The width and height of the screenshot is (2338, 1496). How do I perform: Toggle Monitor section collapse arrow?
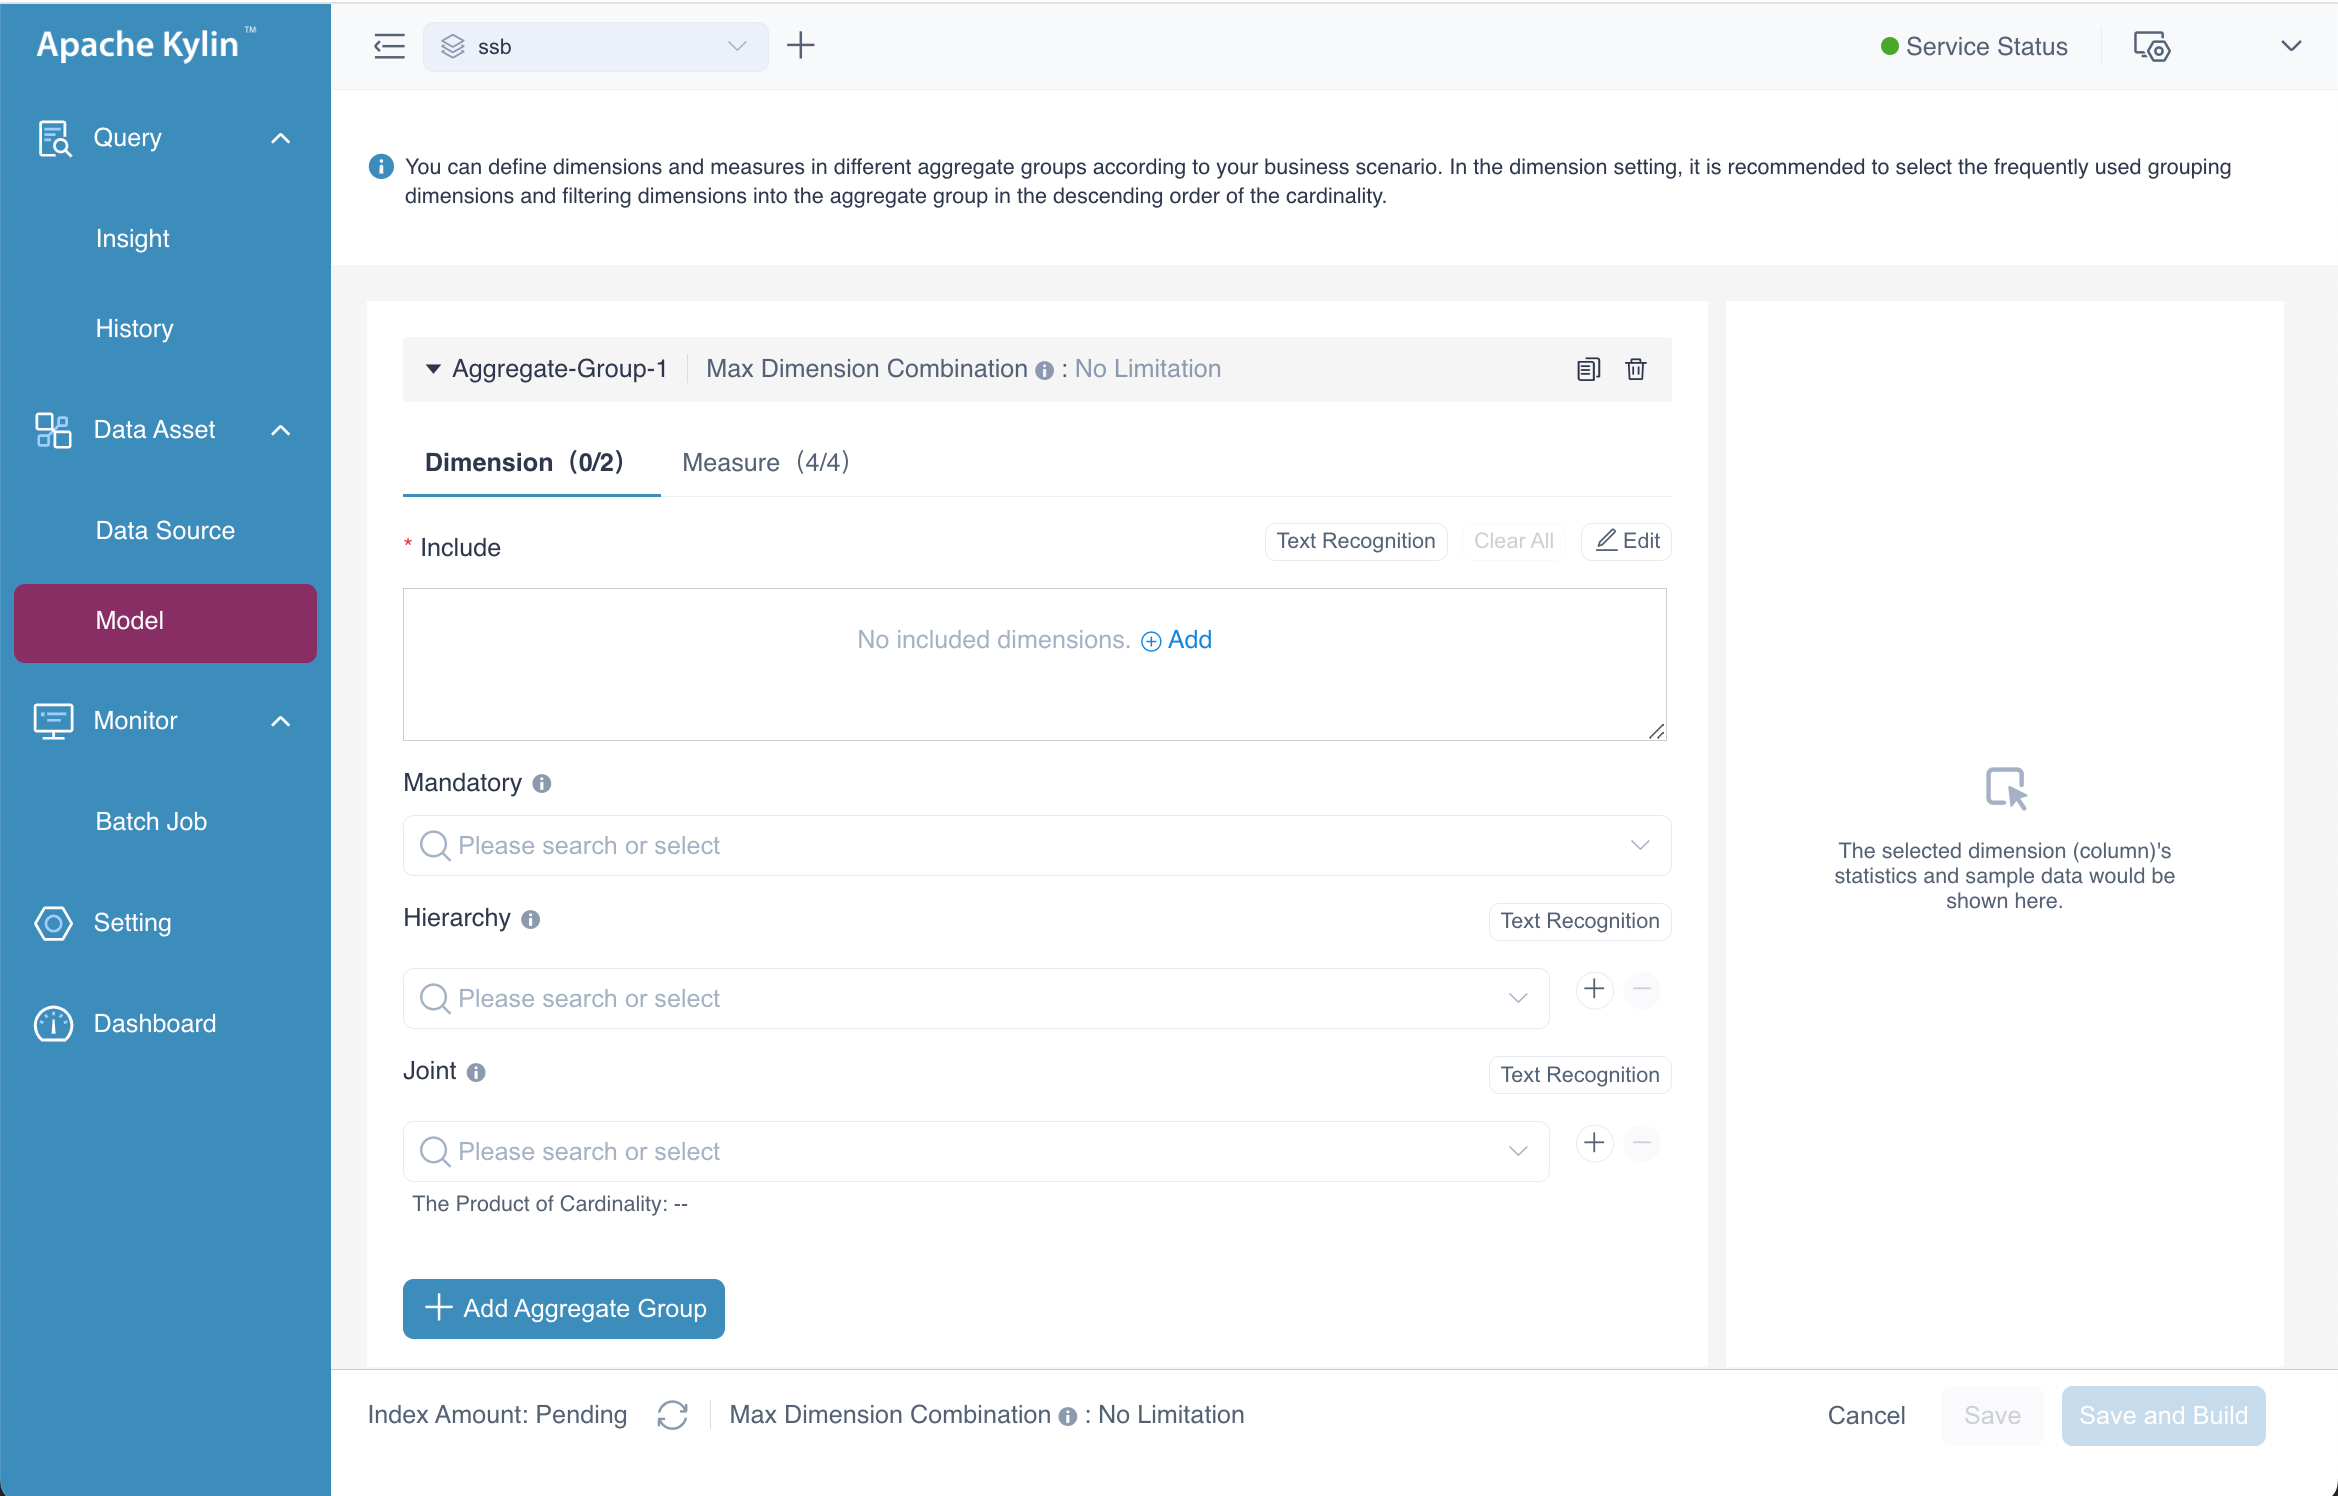pyautogui.click(x=279, y=719)
